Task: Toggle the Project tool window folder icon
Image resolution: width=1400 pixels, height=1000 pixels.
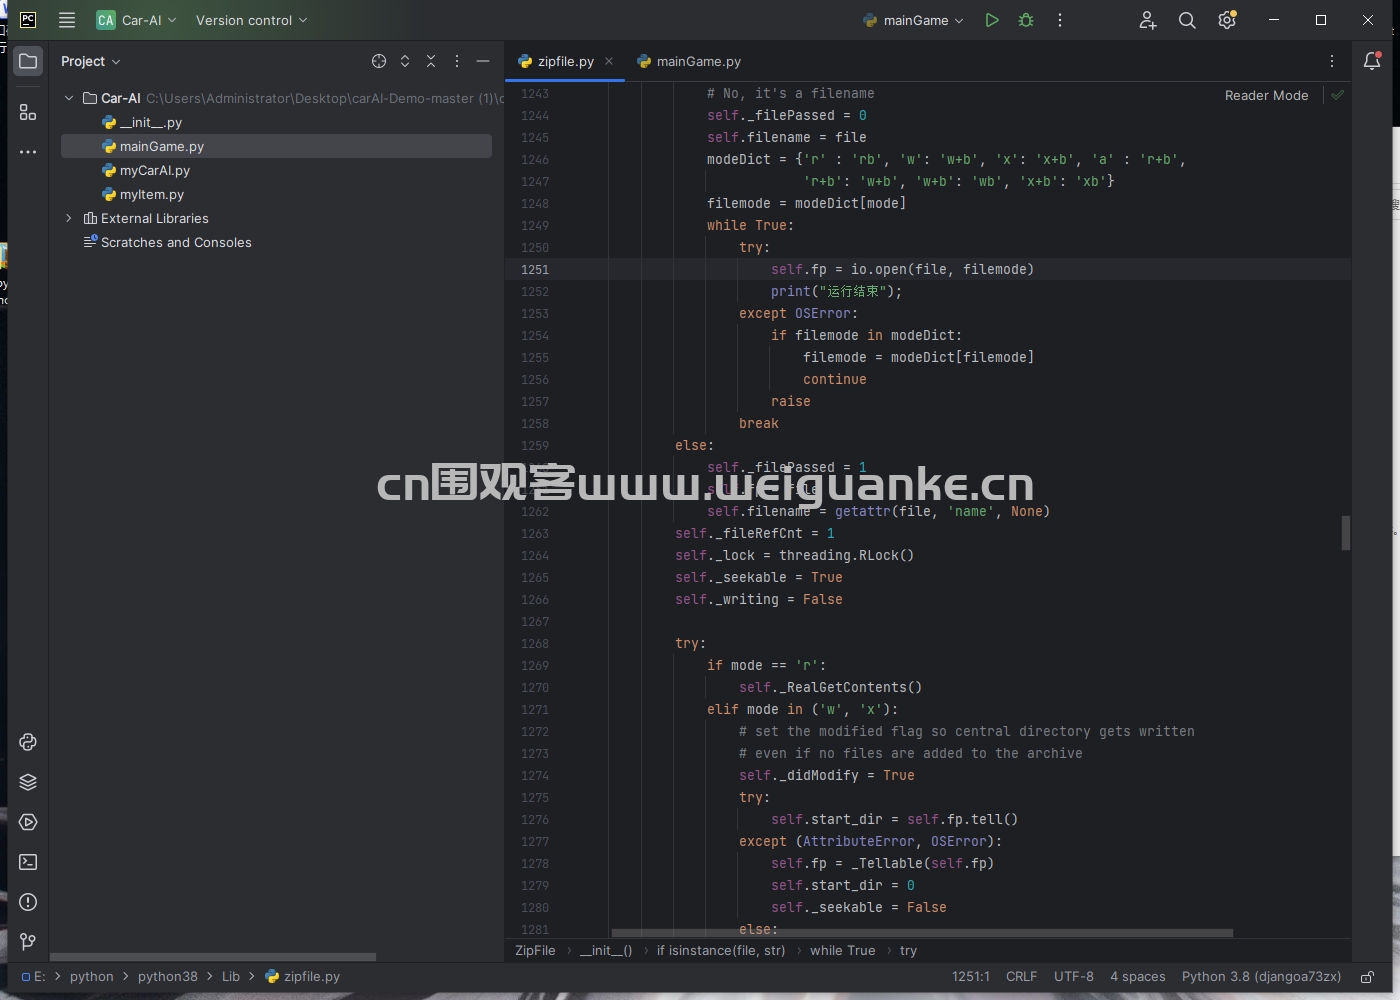Action: click(28, 61)
